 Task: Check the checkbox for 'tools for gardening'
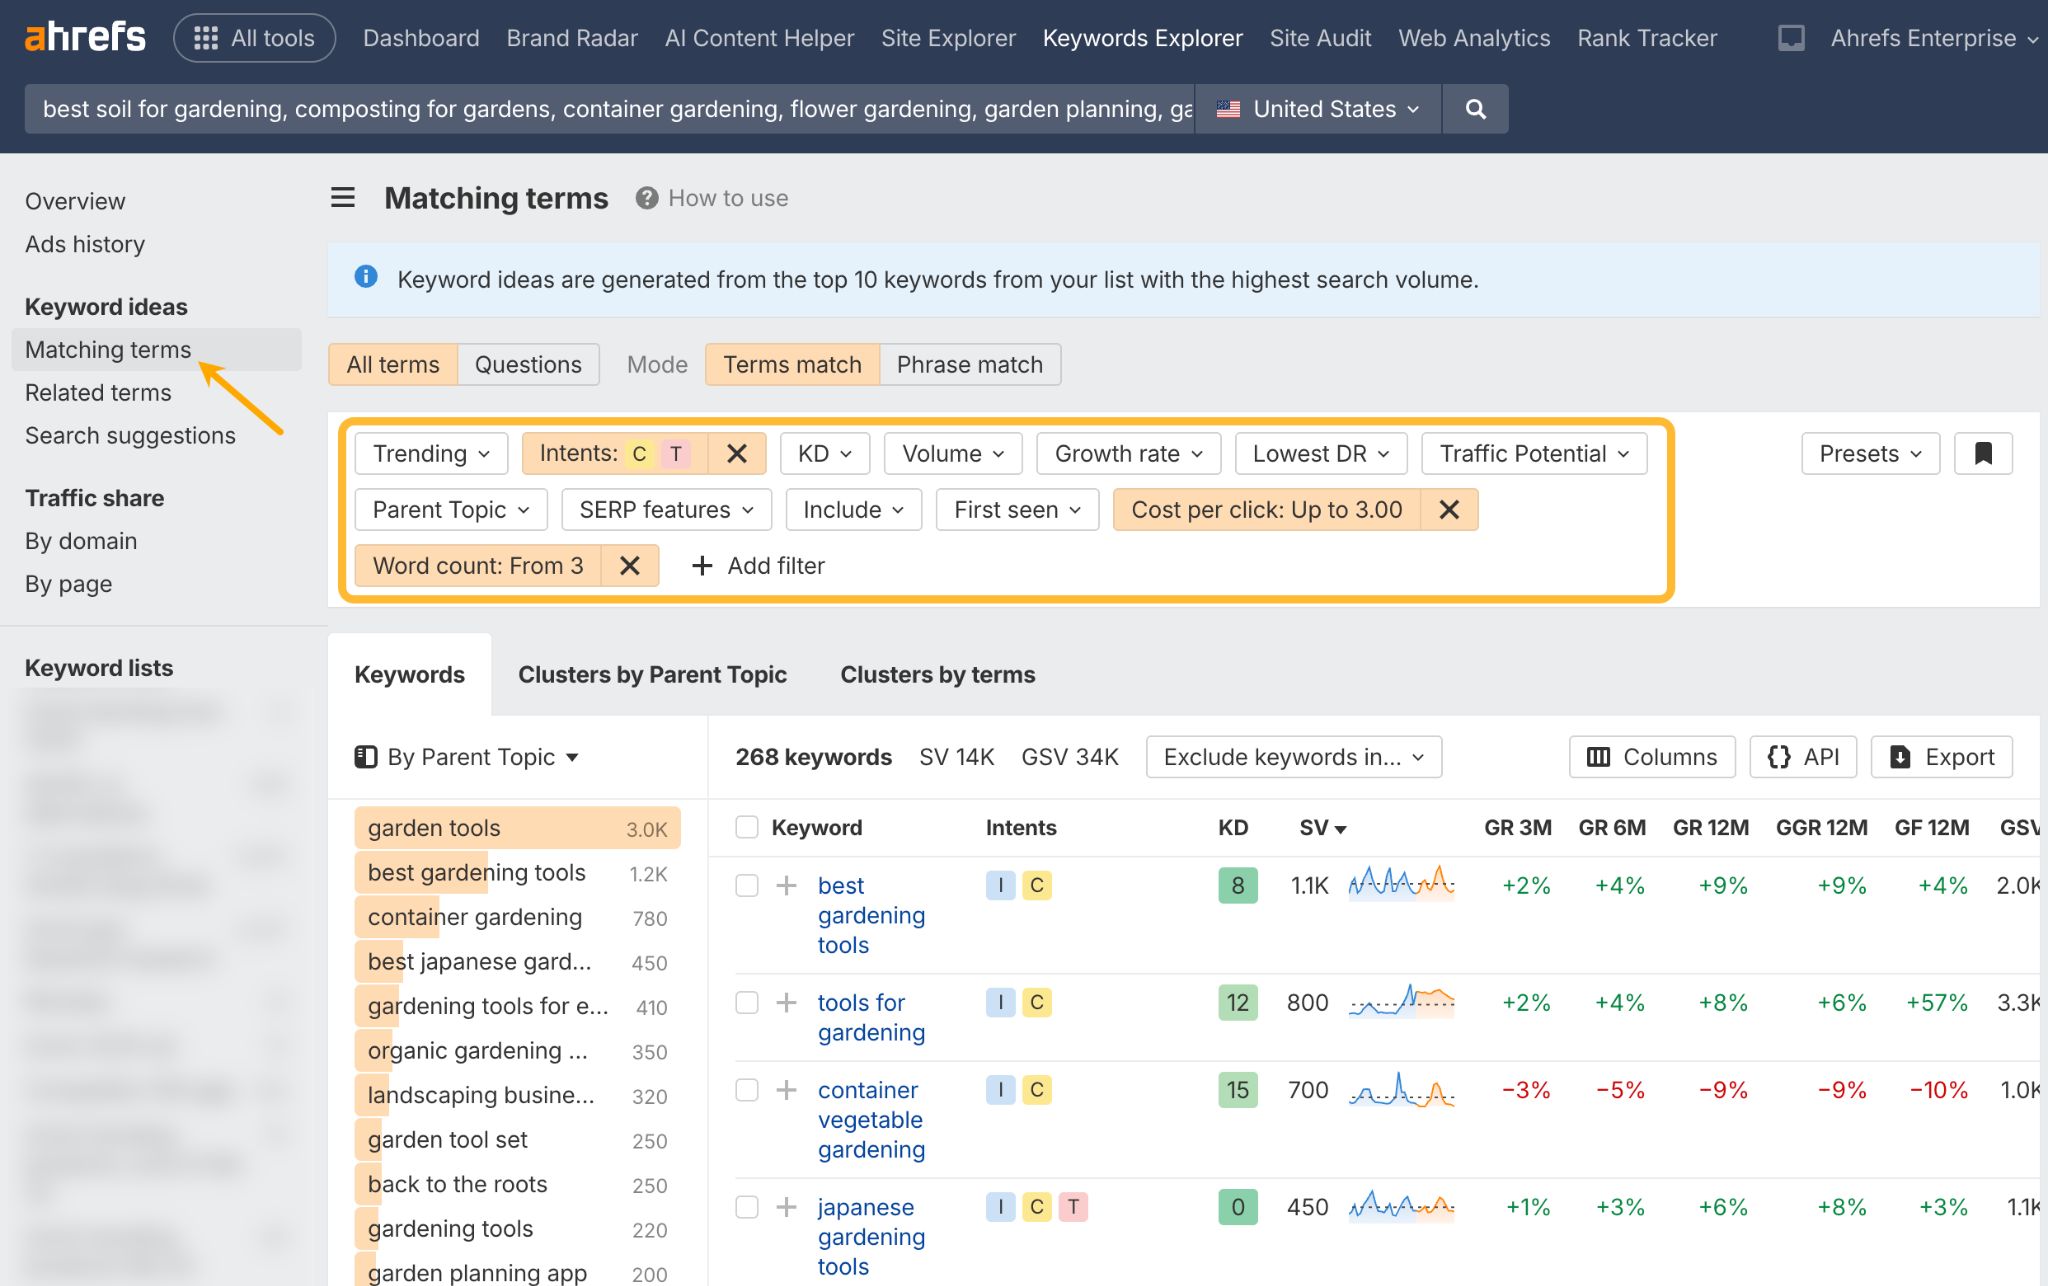[747, 1002]
